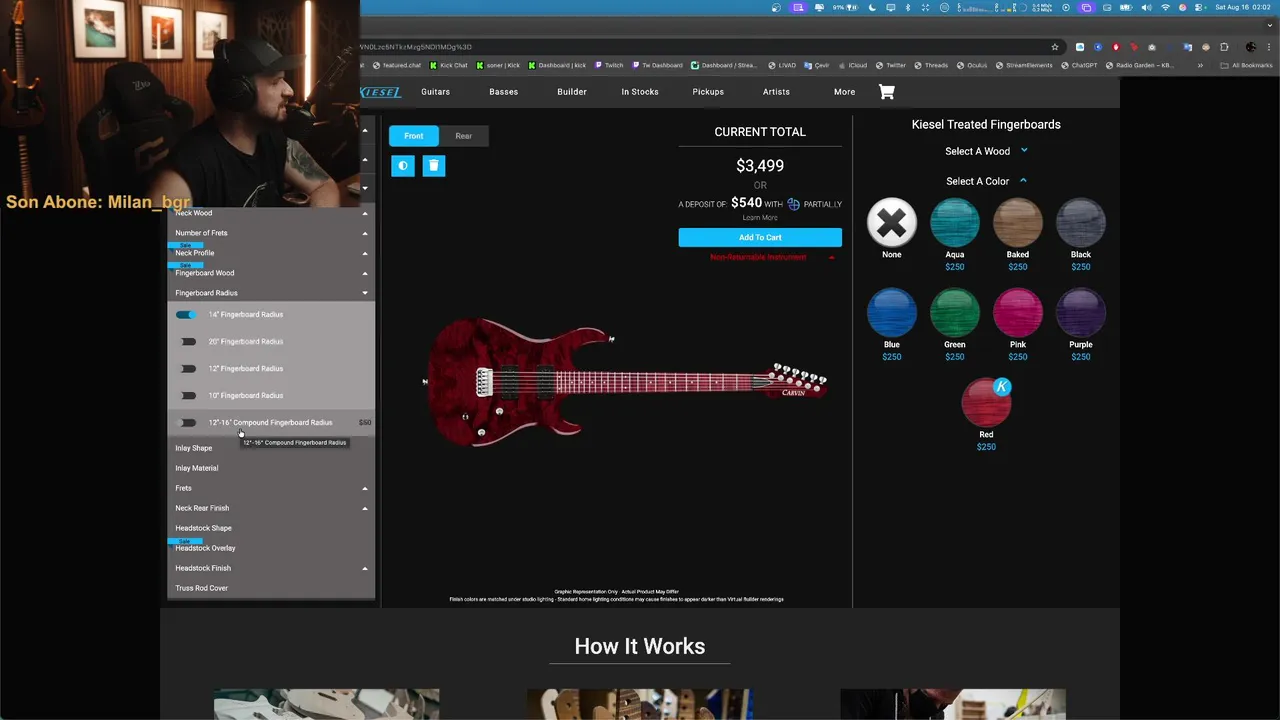This screenshot has width=1280, height=720.
Task: Open Oculus bookmark
Action: pos(971,65)
